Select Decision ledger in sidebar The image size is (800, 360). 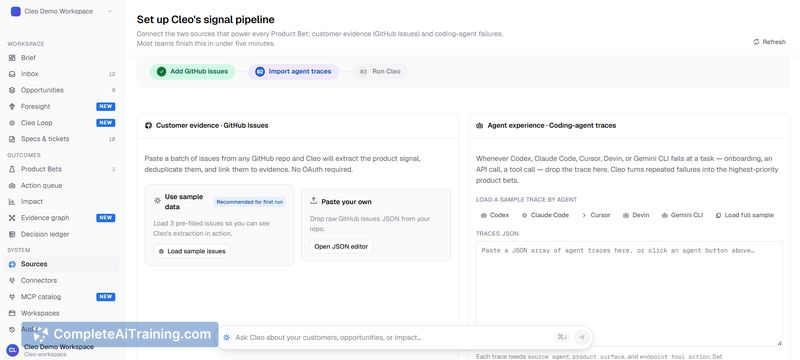[62, 234]
